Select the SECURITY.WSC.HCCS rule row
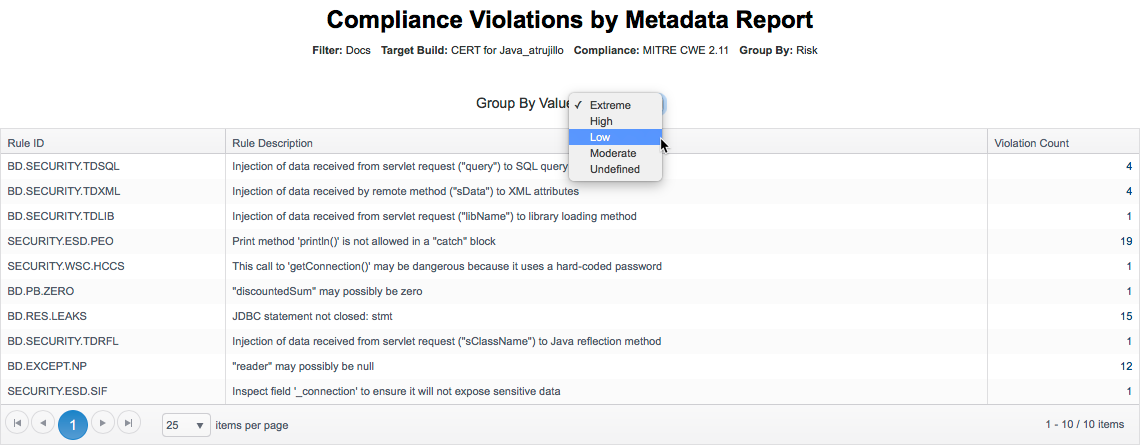 (570, 266)
